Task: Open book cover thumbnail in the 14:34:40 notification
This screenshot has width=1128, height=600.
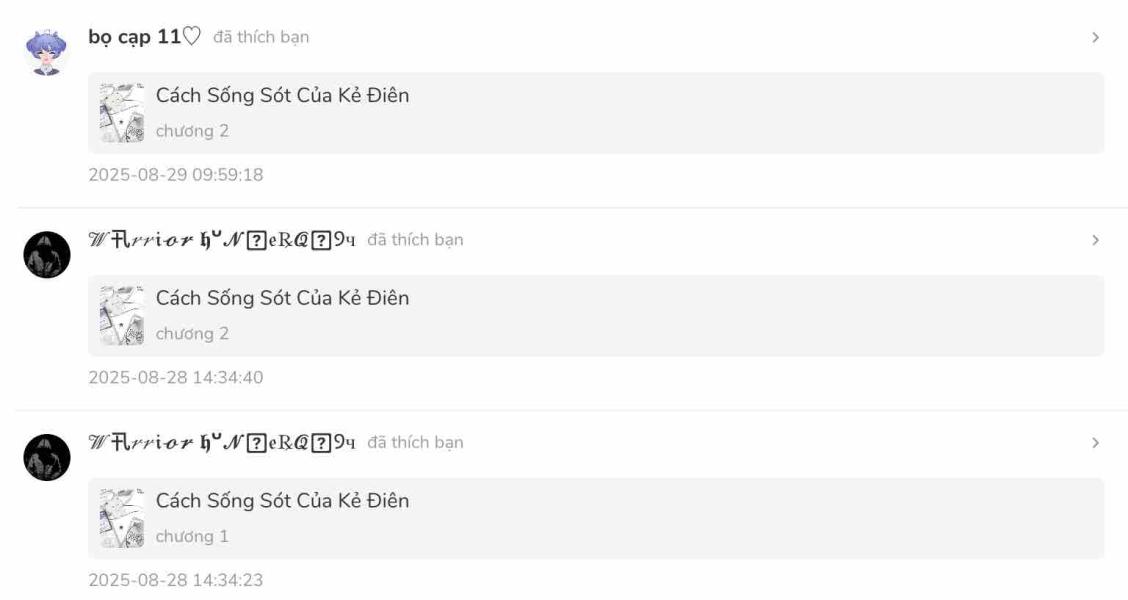Action: (122, 315)
